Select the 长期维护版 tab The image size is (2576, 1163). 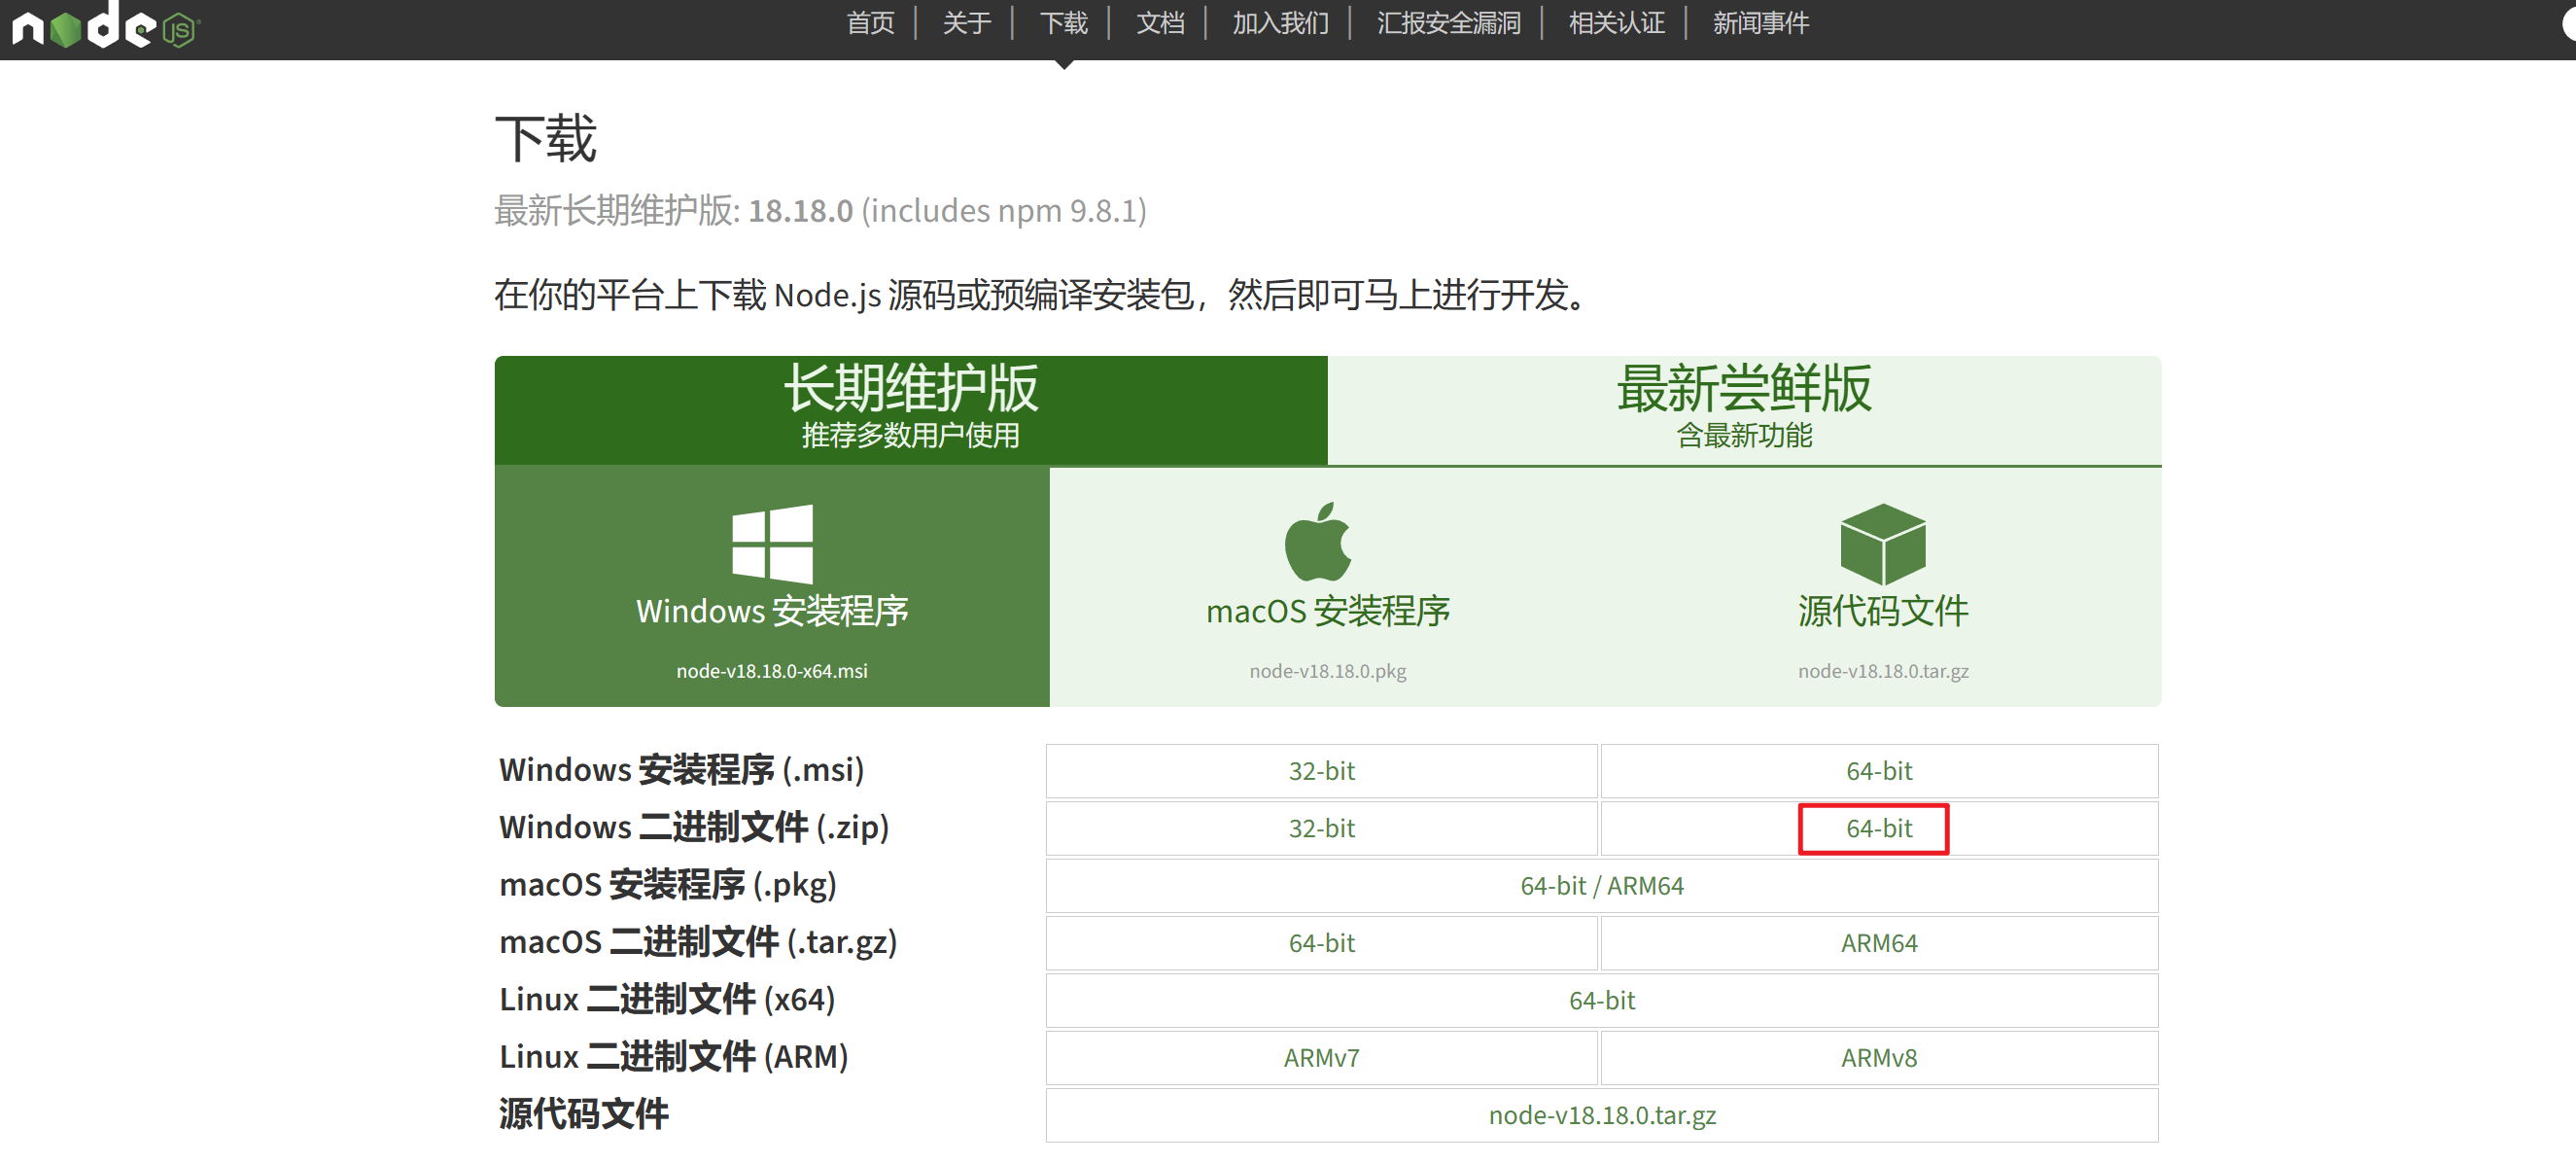[x=910, y=408]
